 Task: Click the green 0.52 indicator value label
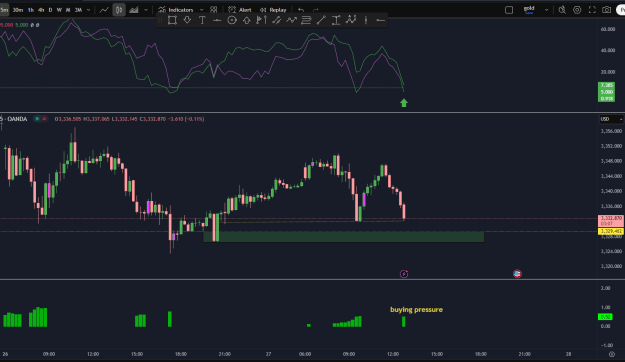[x=605, y=317]
